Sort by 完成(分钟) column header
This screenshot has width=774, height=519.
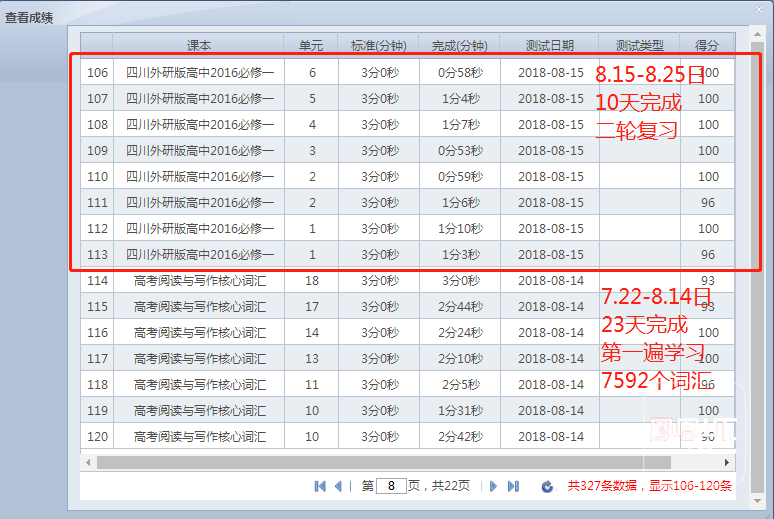[460, 45]
